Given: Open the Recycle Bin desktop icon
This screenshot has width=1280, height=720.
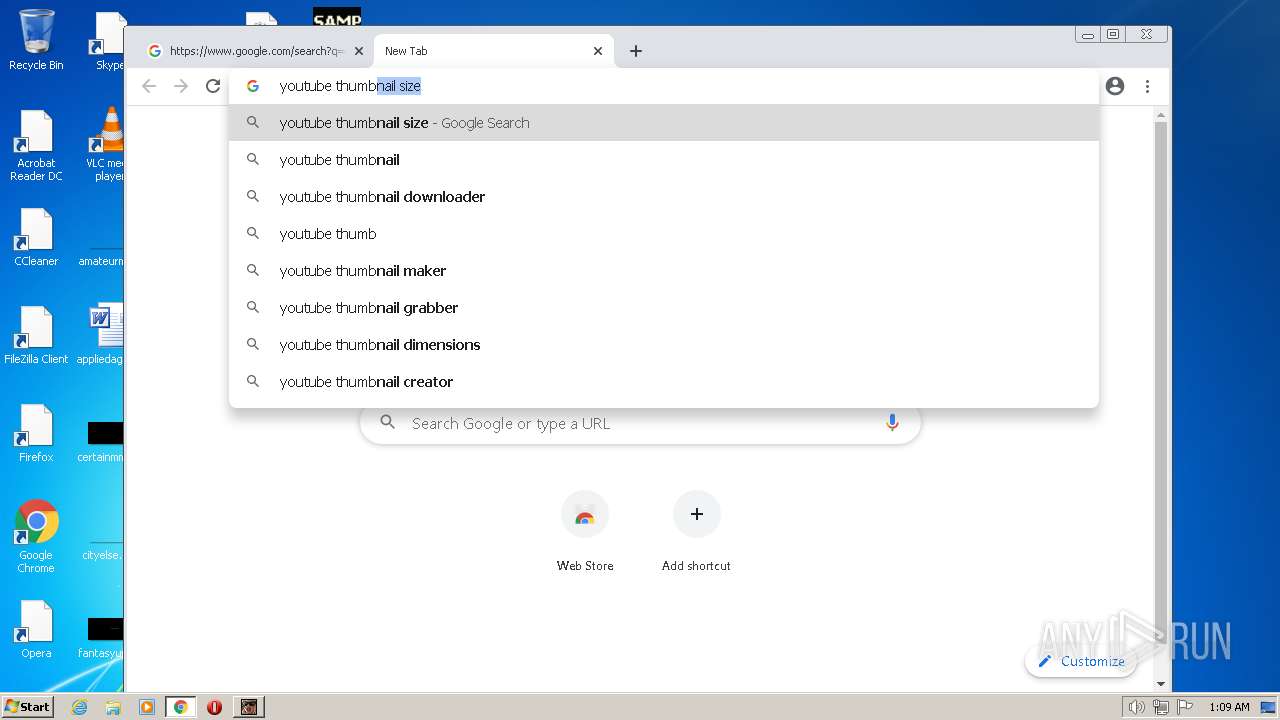Looking at the screenshot, I should (36, 40).
